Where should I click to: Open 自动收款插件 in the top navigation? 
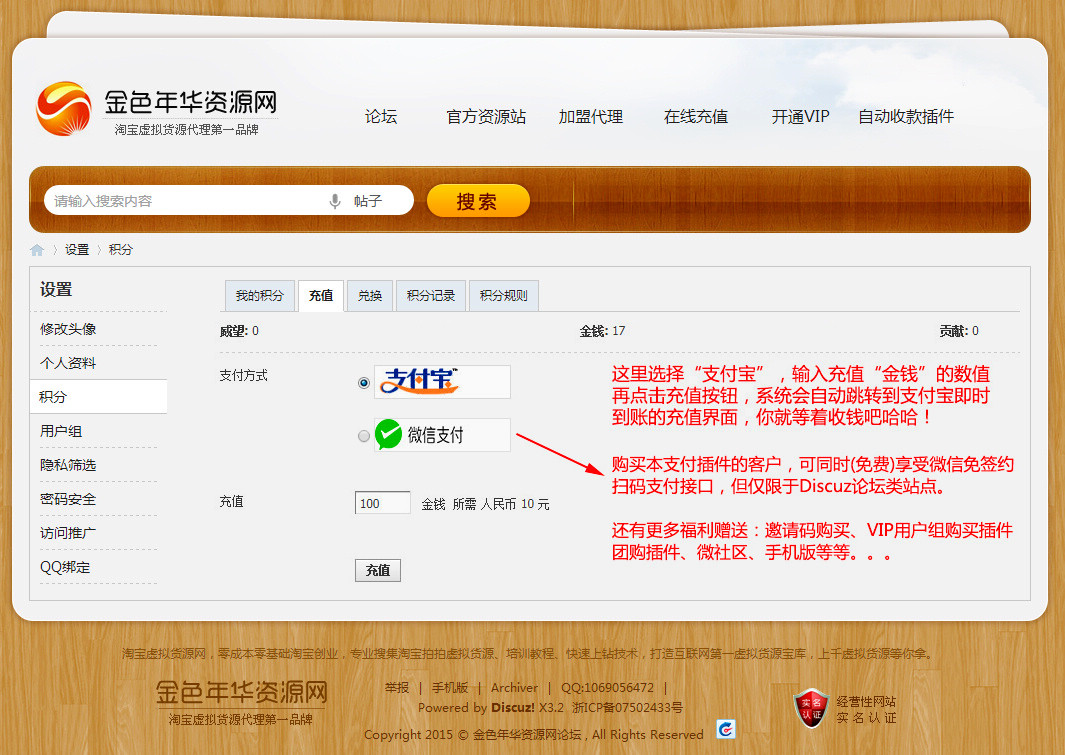point(906,117)
